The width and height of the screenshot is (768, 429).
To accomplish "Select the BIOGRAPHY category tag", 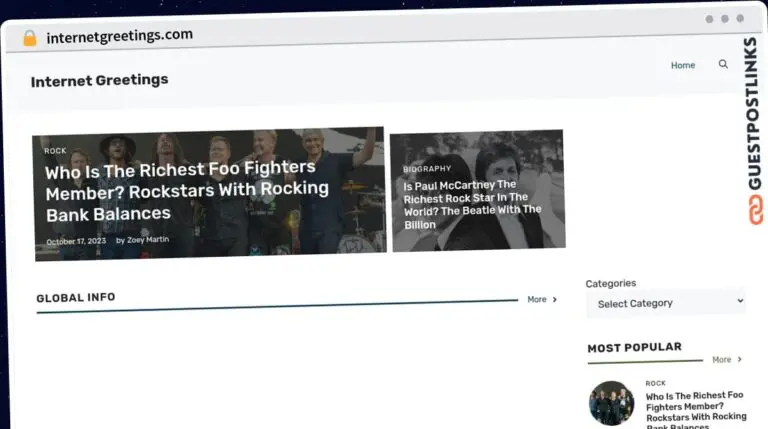I will pos(427,168).
